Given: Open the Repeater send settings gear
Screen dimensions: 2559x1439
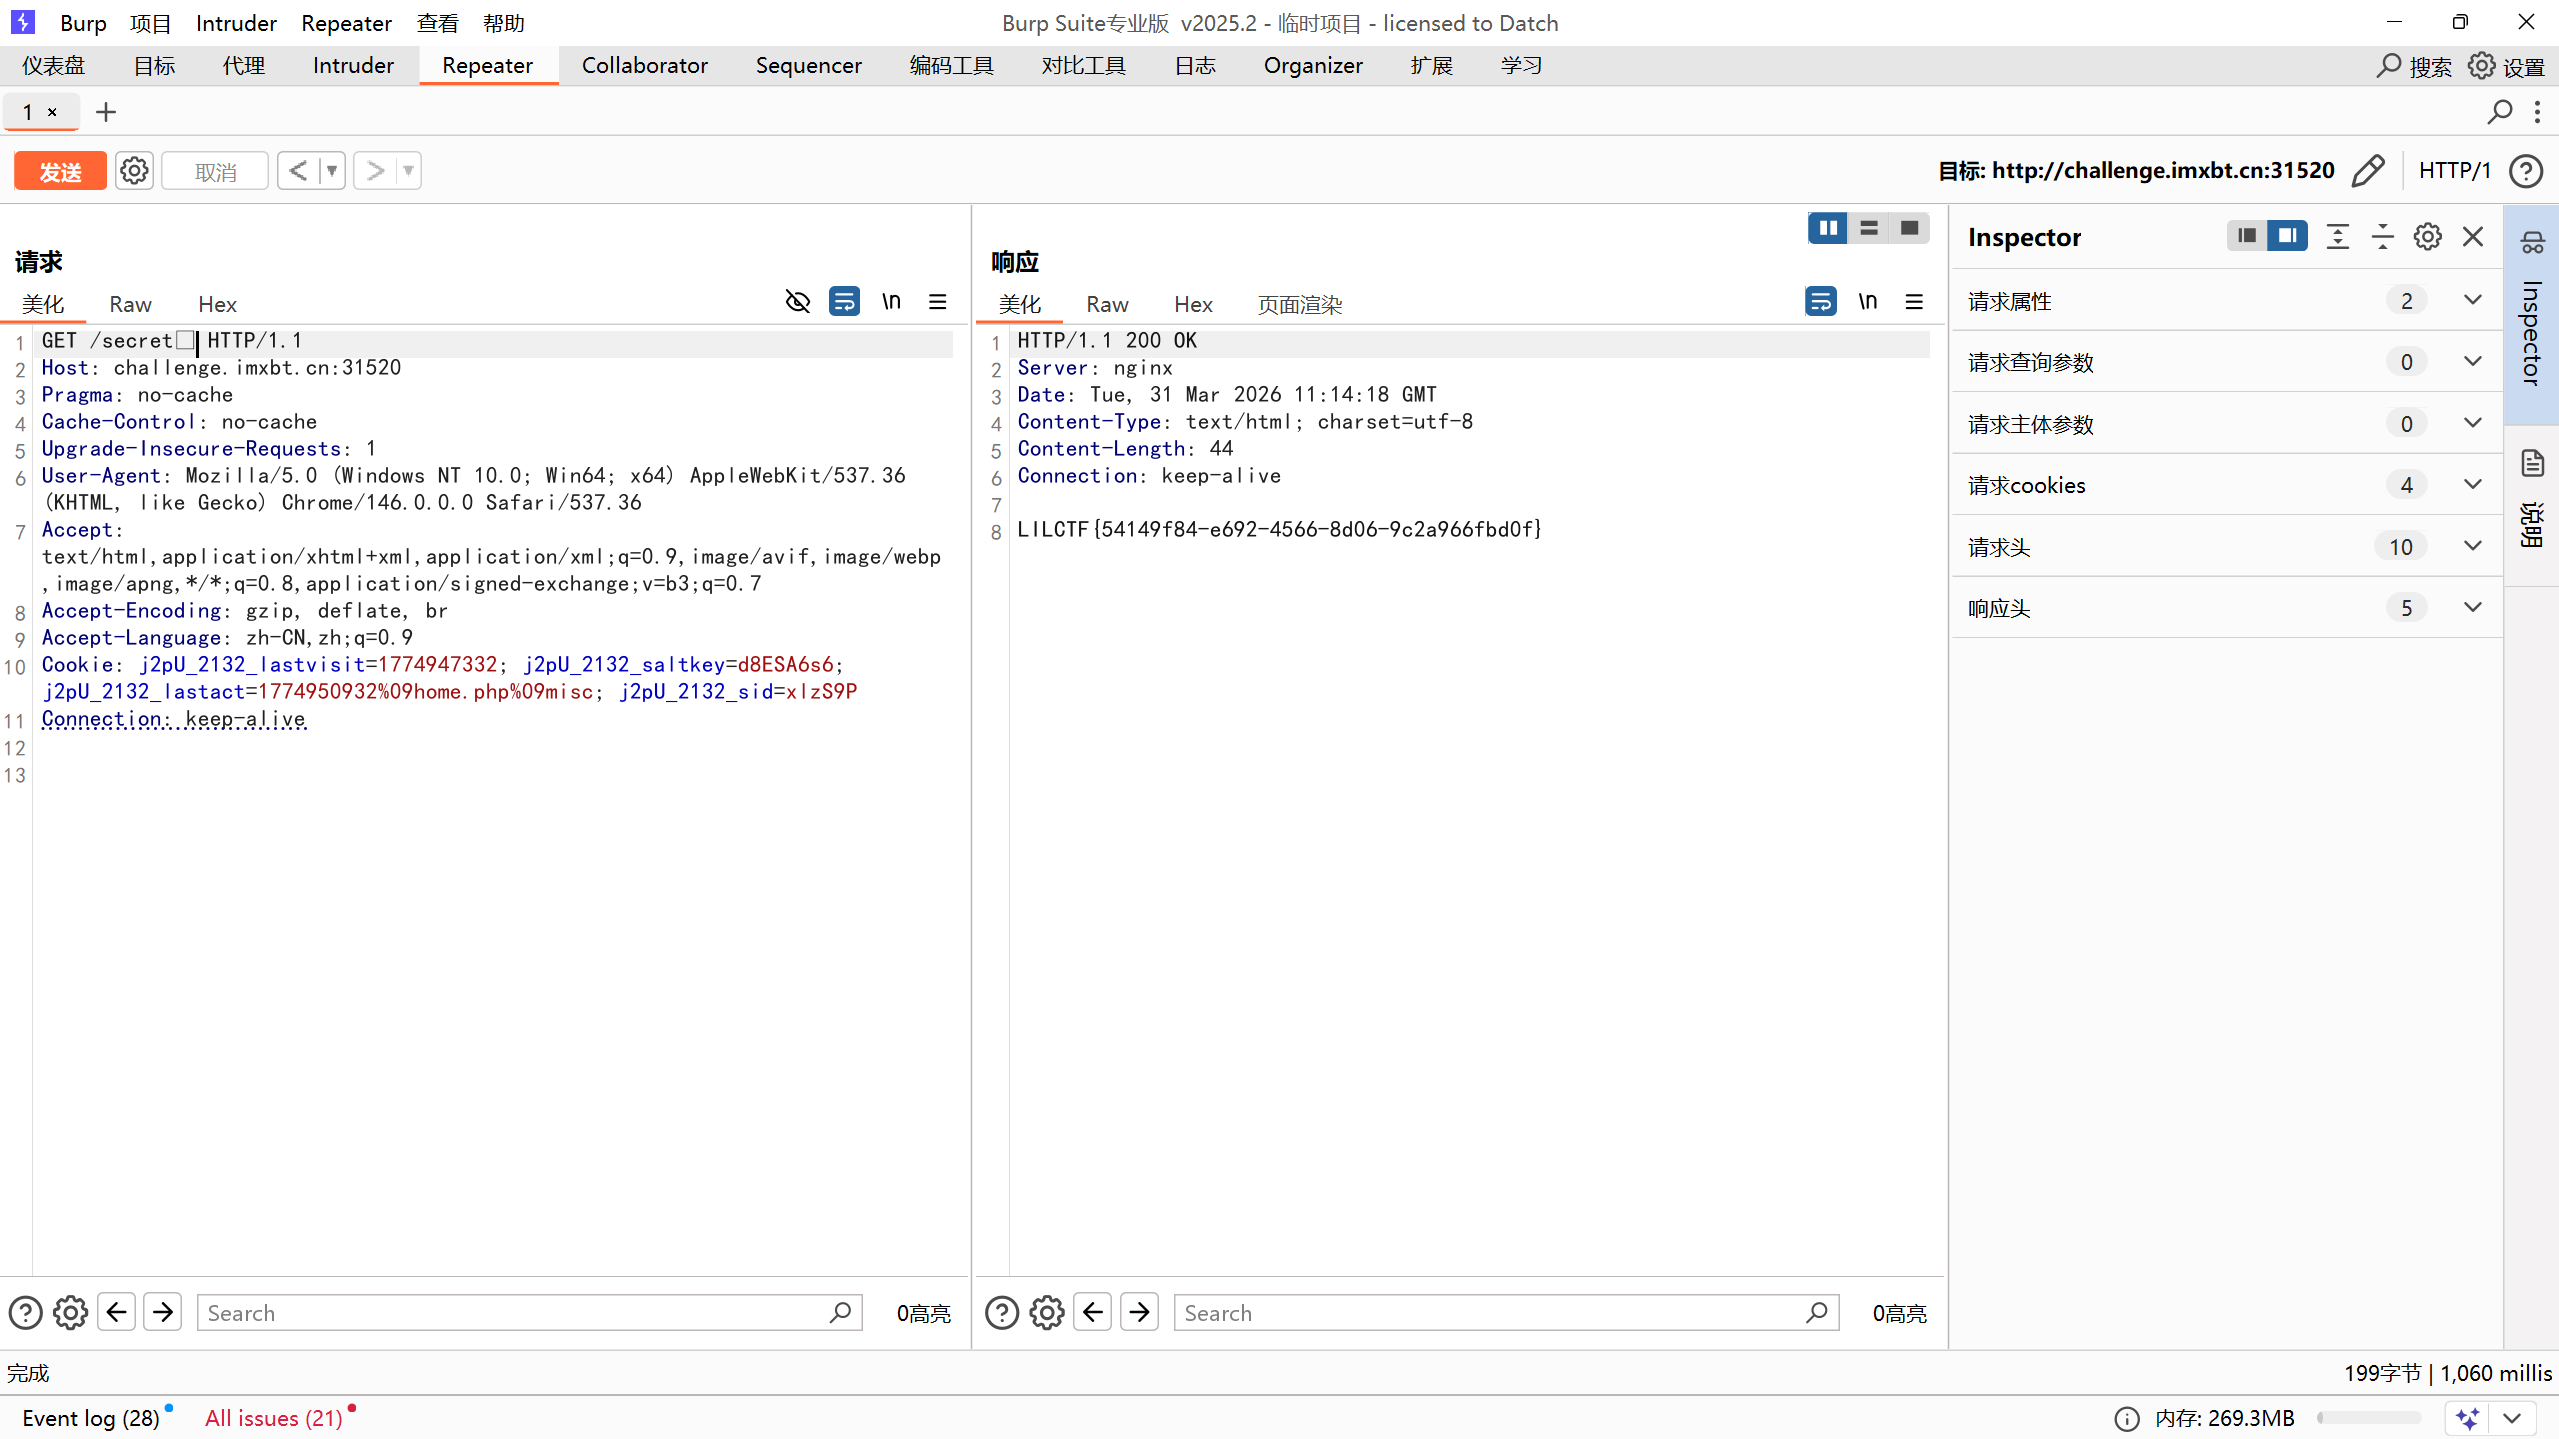Looking at the screenshot, I should tap(134, 171).
